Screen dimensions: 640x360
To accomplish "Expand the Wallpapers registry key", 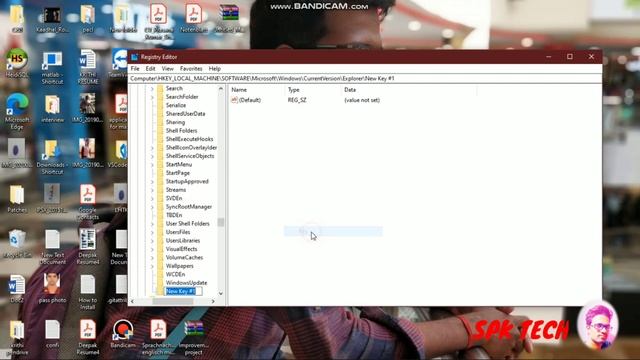I will pyautogui.click(x=152, y=266).
